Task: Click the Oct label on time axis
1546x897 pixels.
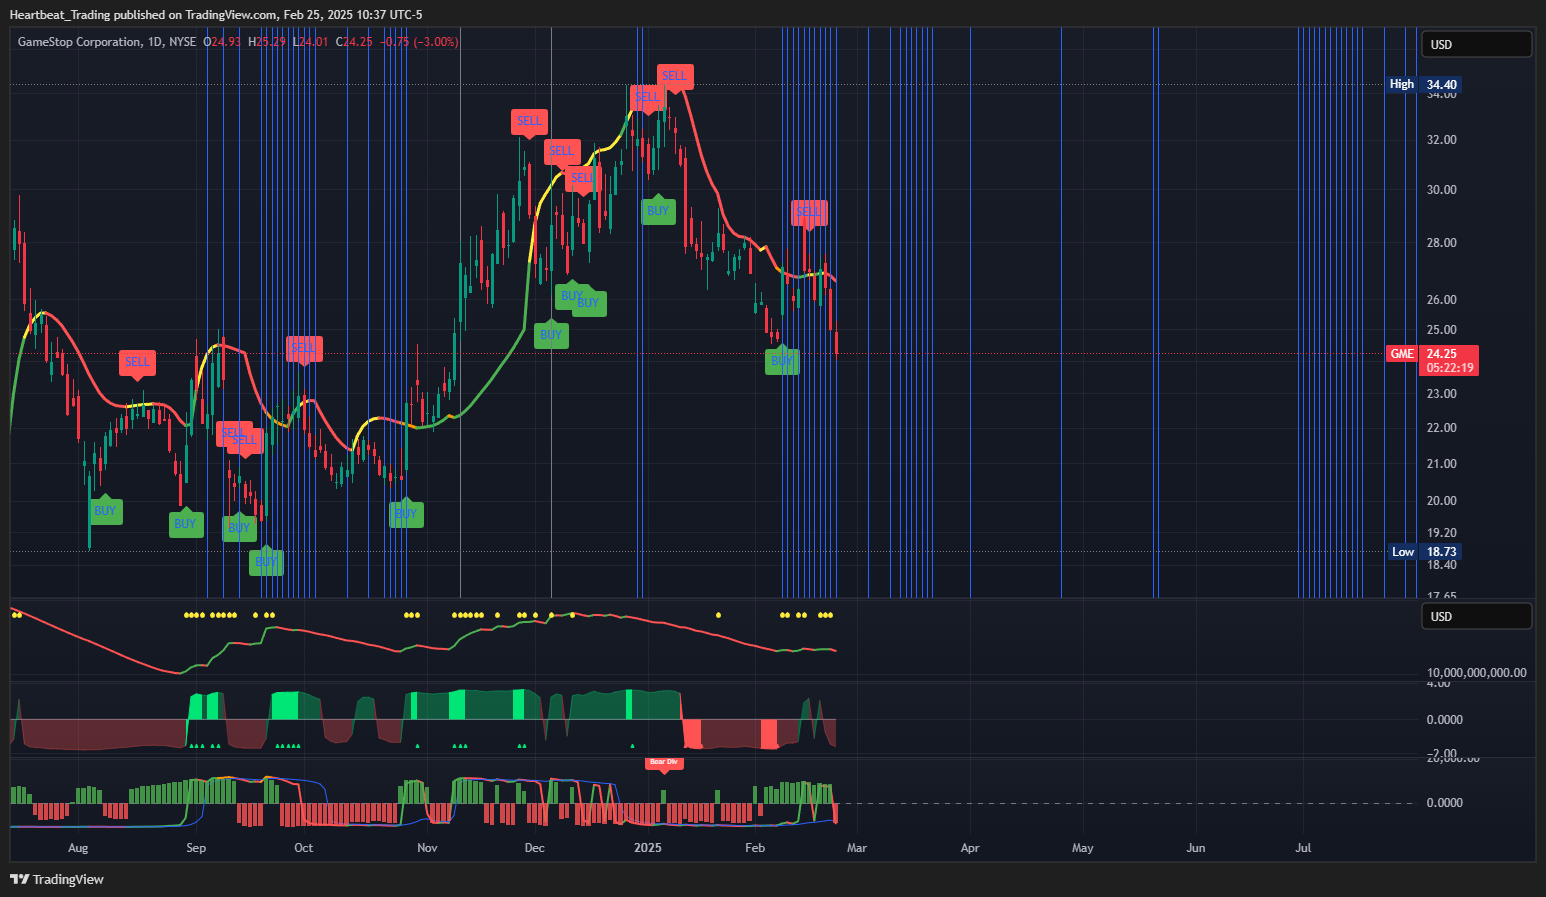Action: pyautogui.click(x=304, y=848)
